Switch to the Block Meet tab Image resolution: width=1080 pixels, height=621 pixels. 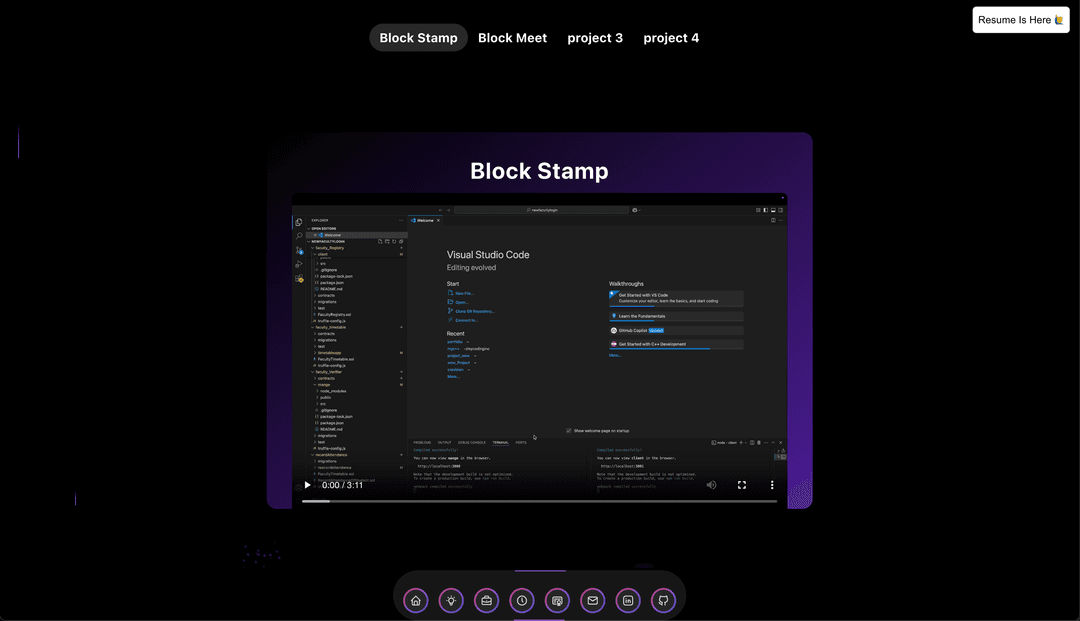pos(512,38)
